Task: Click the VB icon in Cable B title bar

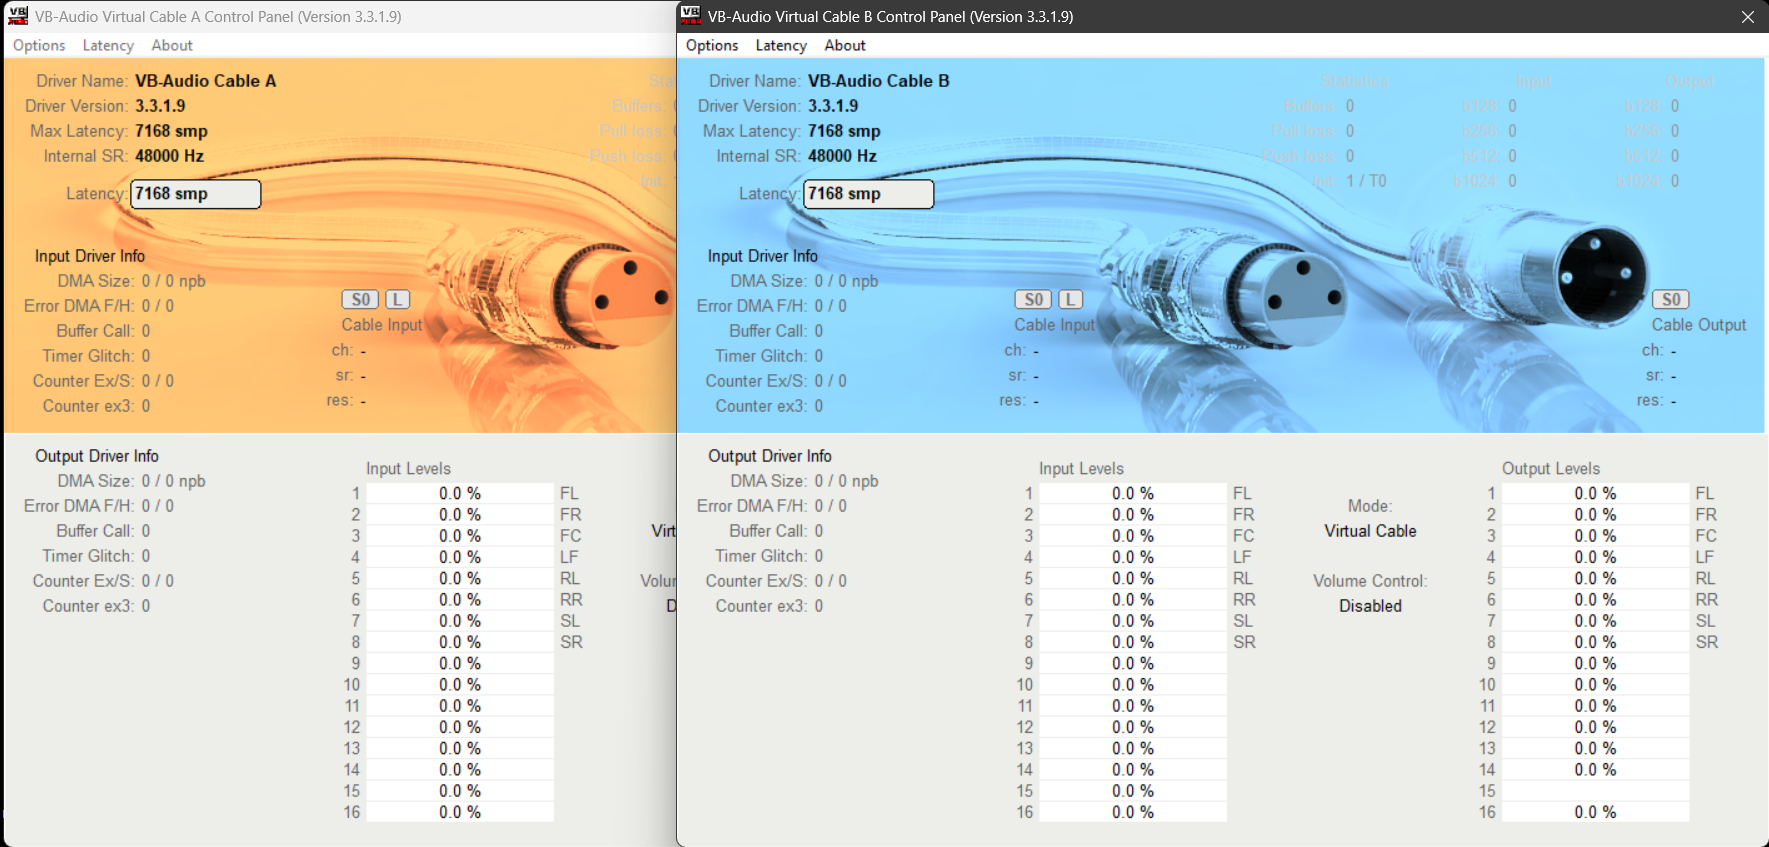Action: 691,16
